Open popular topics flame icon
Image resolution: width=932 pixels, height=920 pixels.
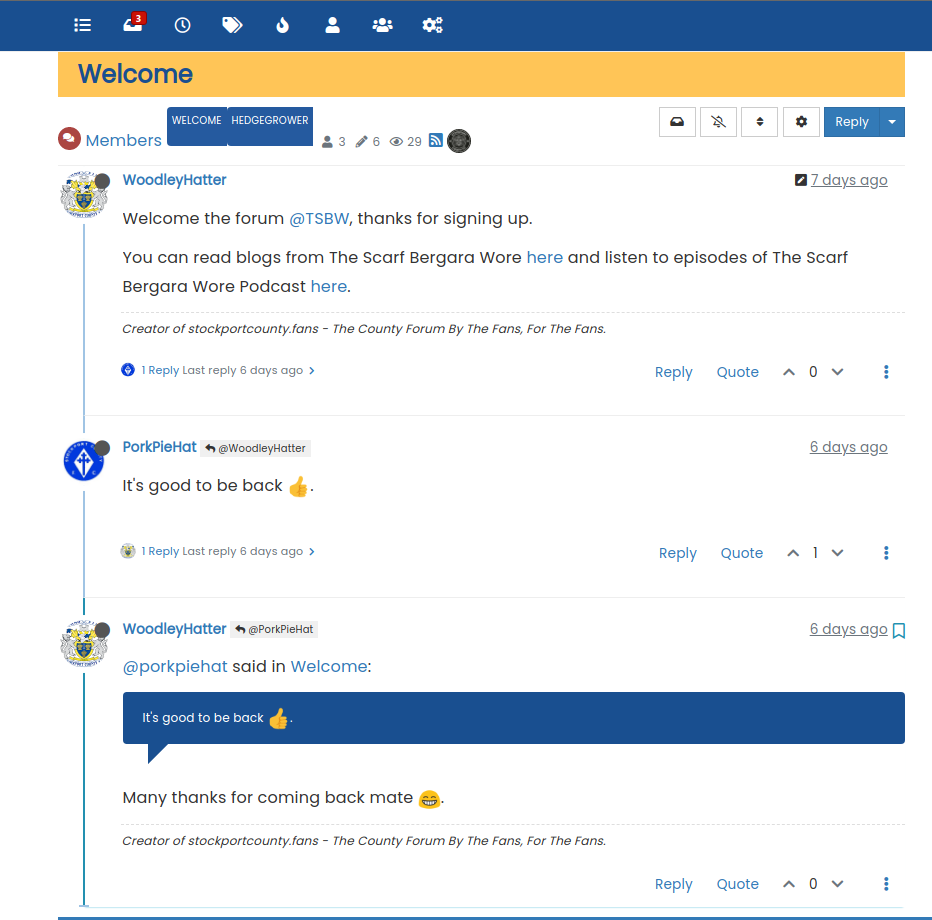click(282, 25)
